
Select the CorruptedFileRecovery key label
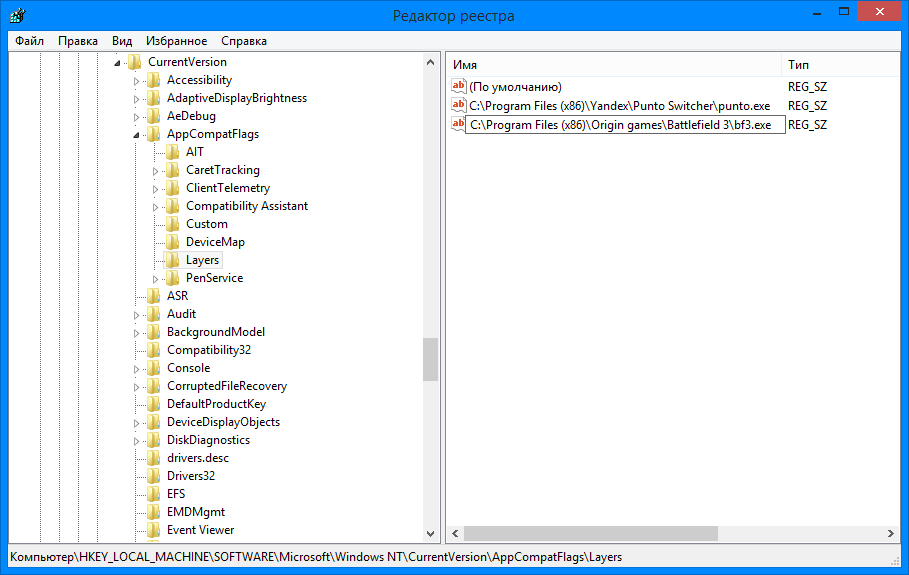tap(227, 385)
